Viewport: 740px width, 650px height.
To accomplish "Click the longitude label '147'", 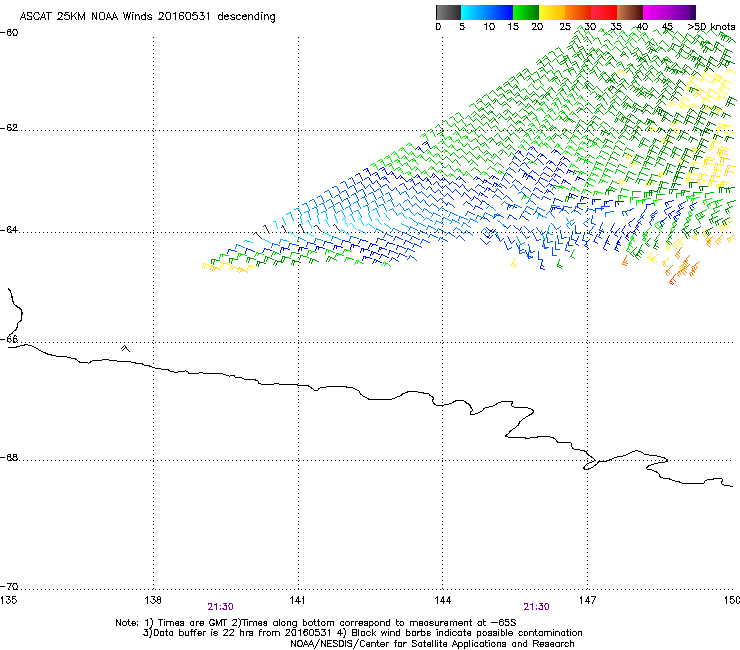I will pos(587,600).
